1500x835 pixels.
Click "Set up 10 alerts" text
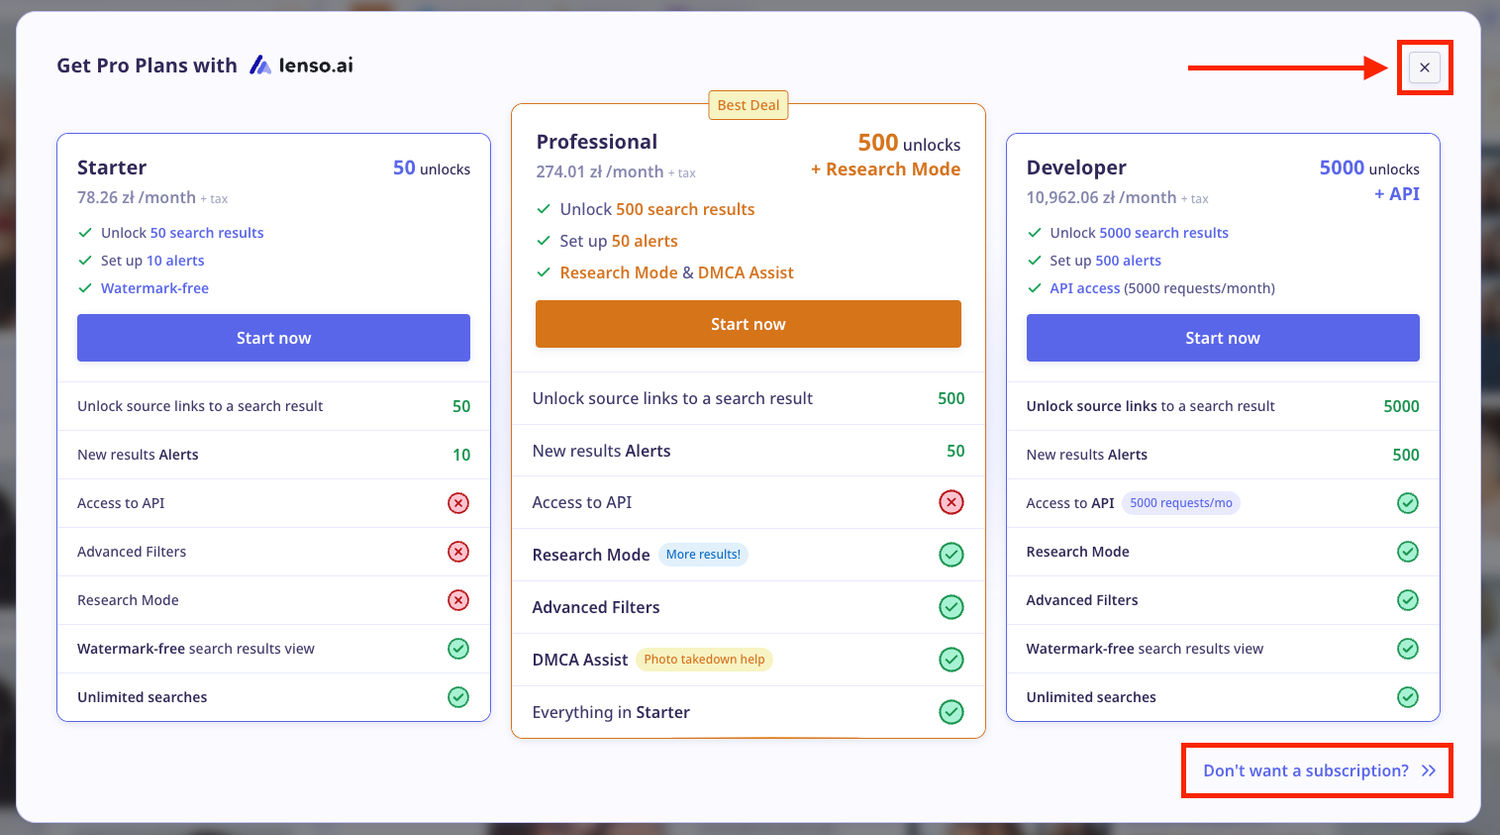tap(152, 261)
